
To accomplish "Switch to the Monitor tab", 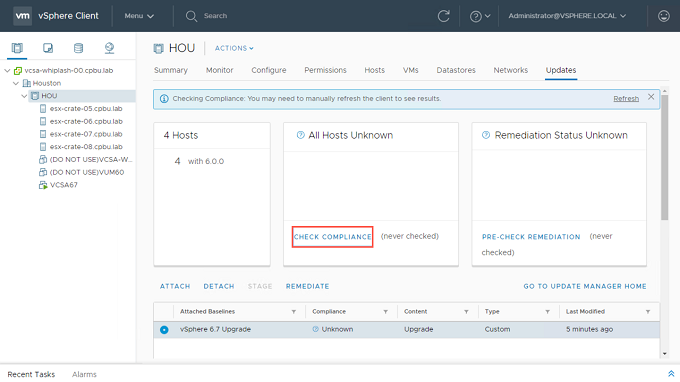I will (219, 70).
